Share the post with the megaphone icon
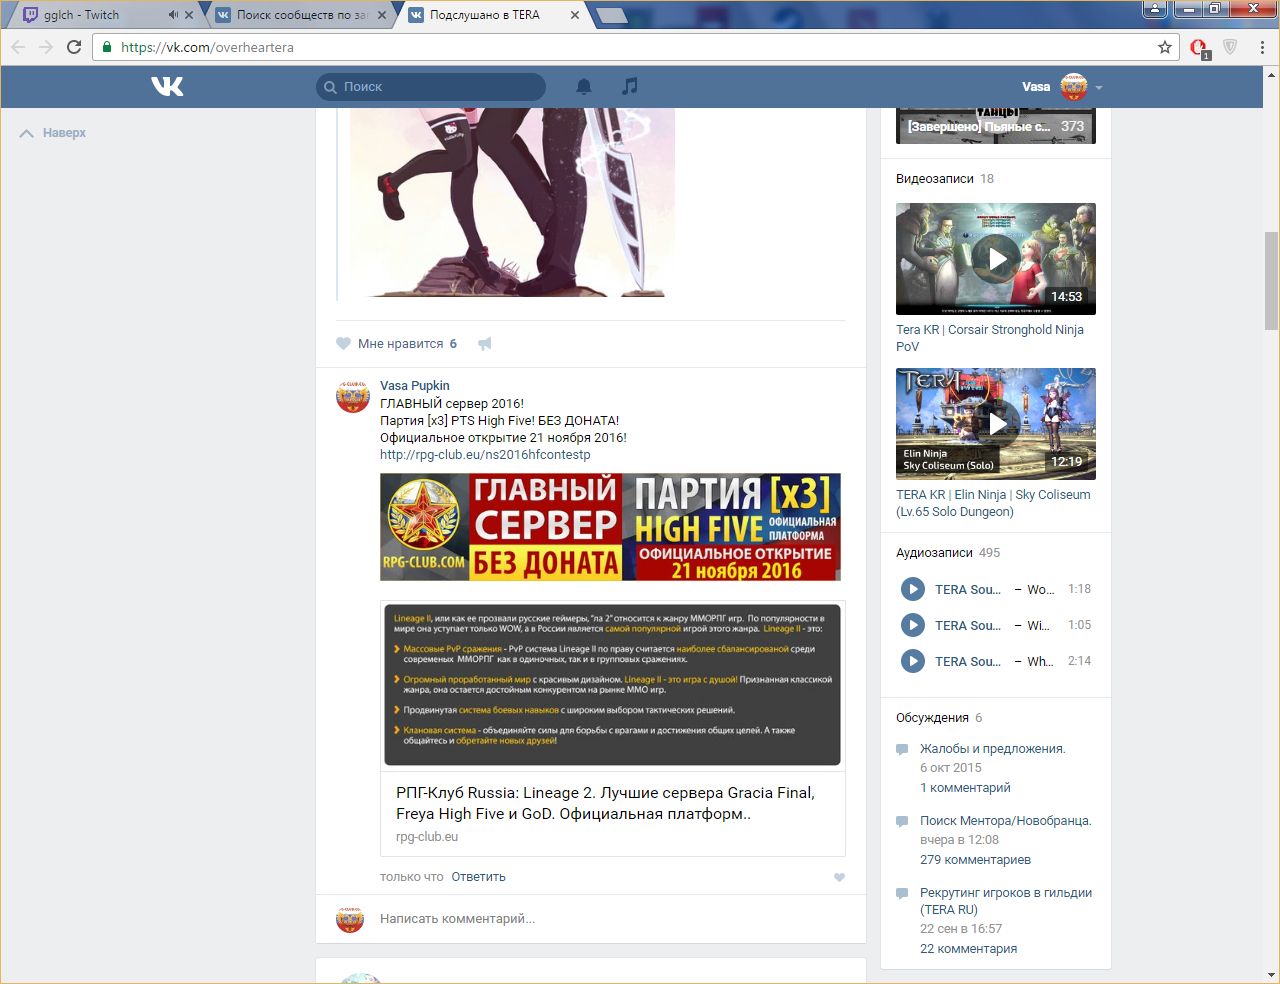The image size is (1280, 984). click(485, 343)
